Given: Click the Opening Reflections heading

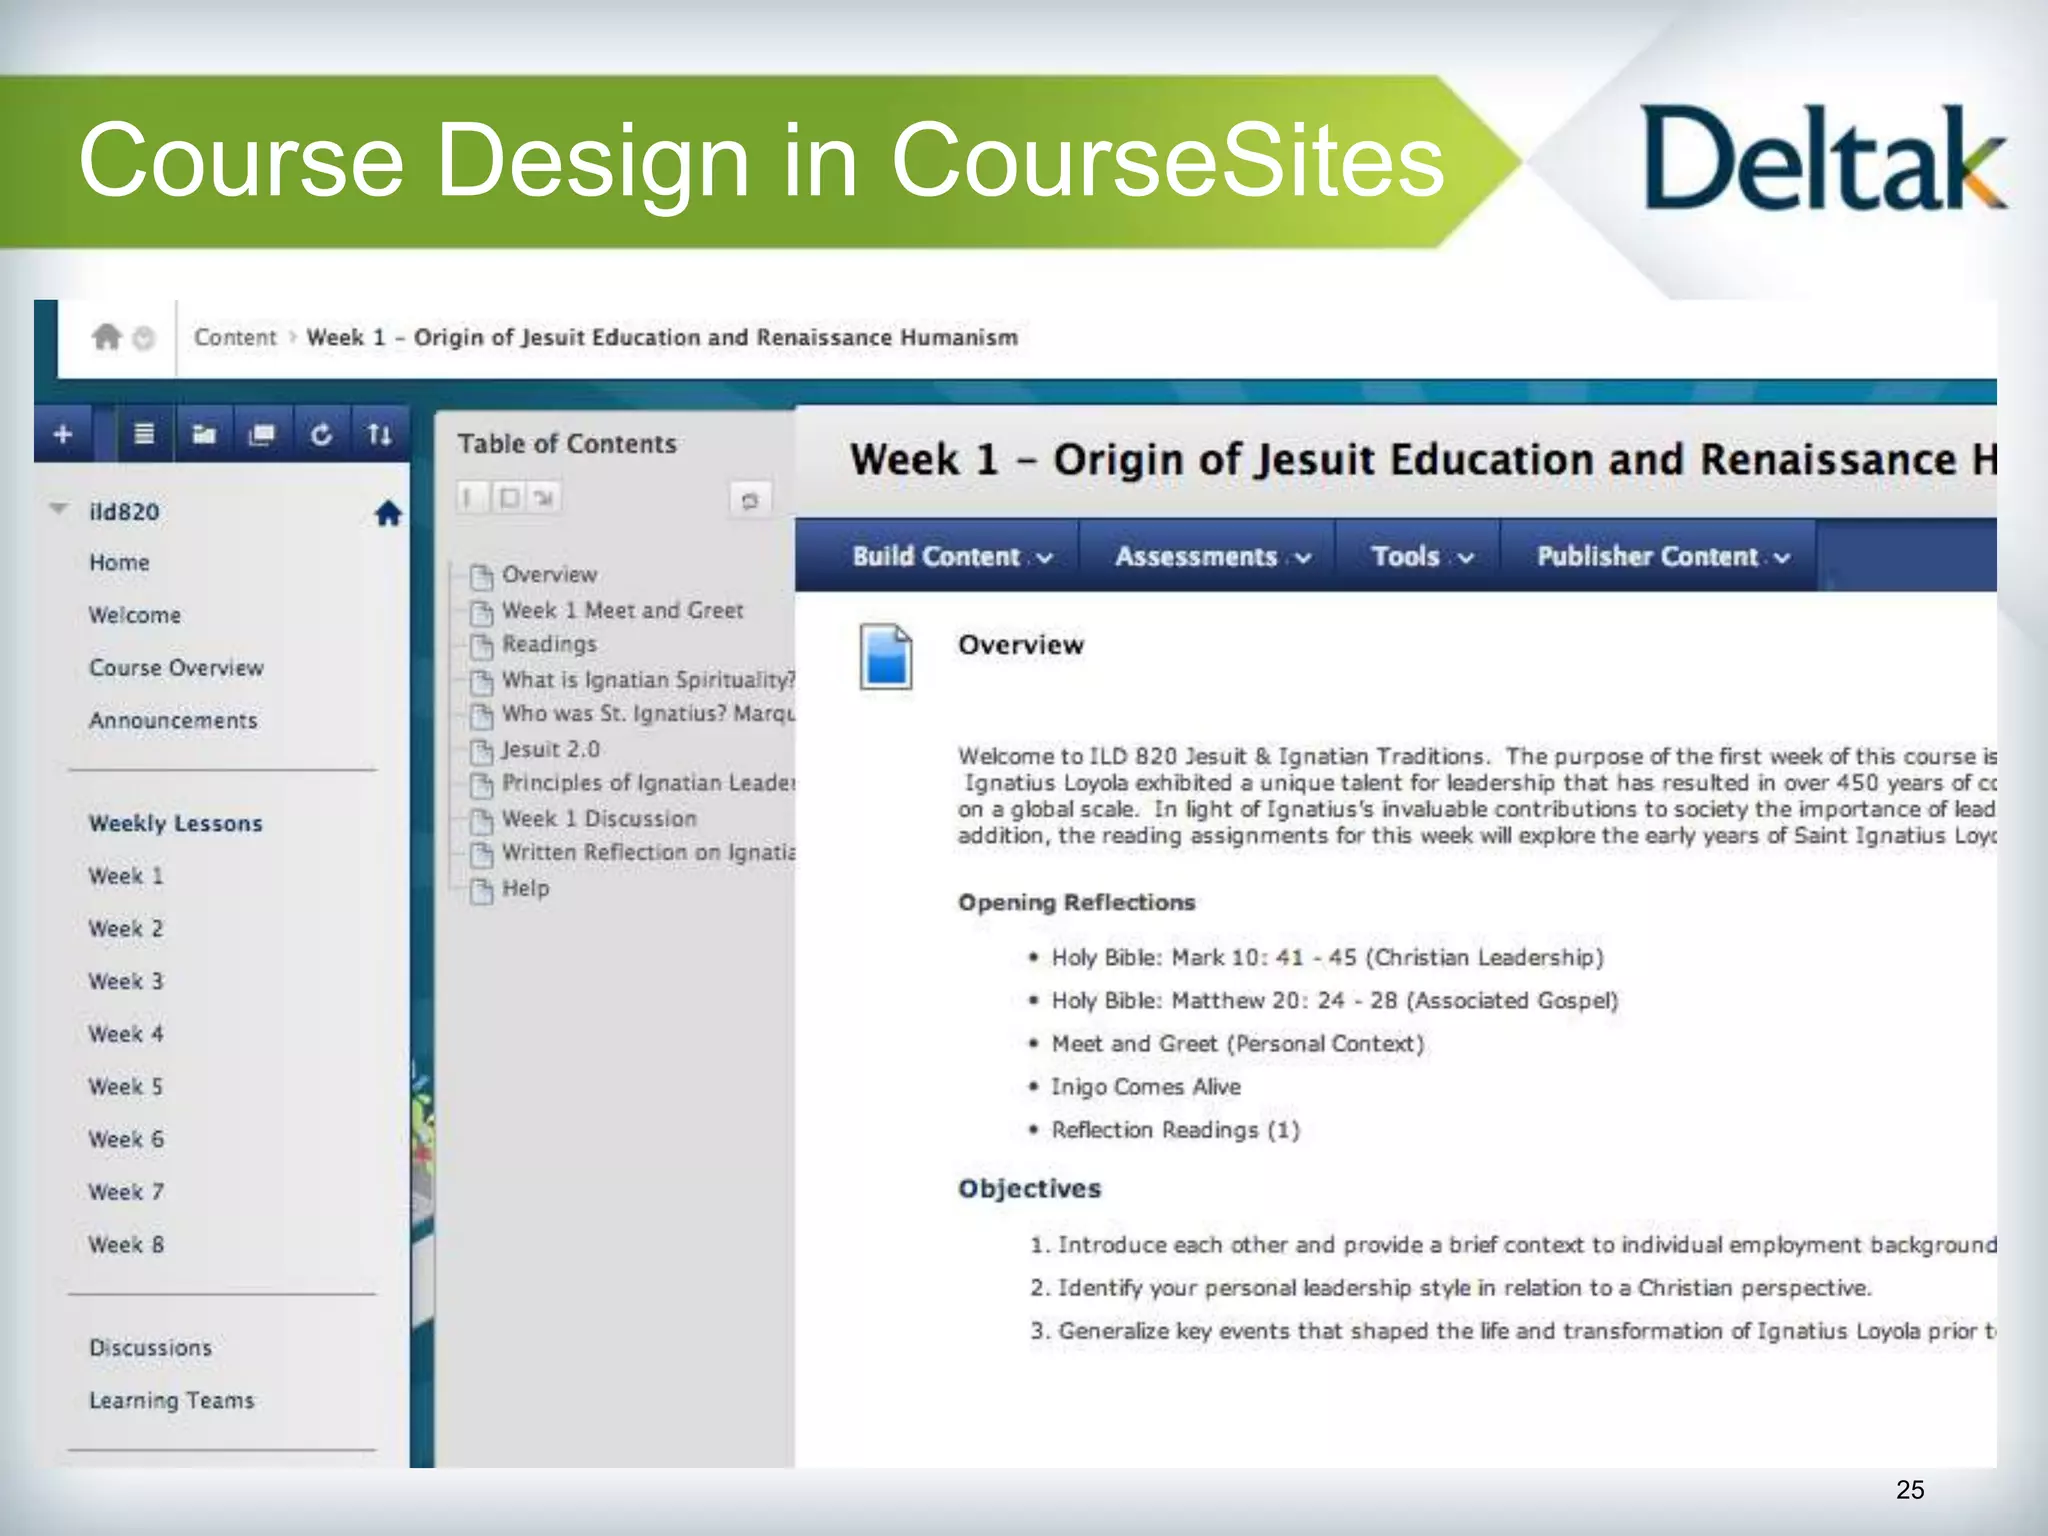Looking at the screenshot, I should pyautogui.click(x=1076, y=902).
